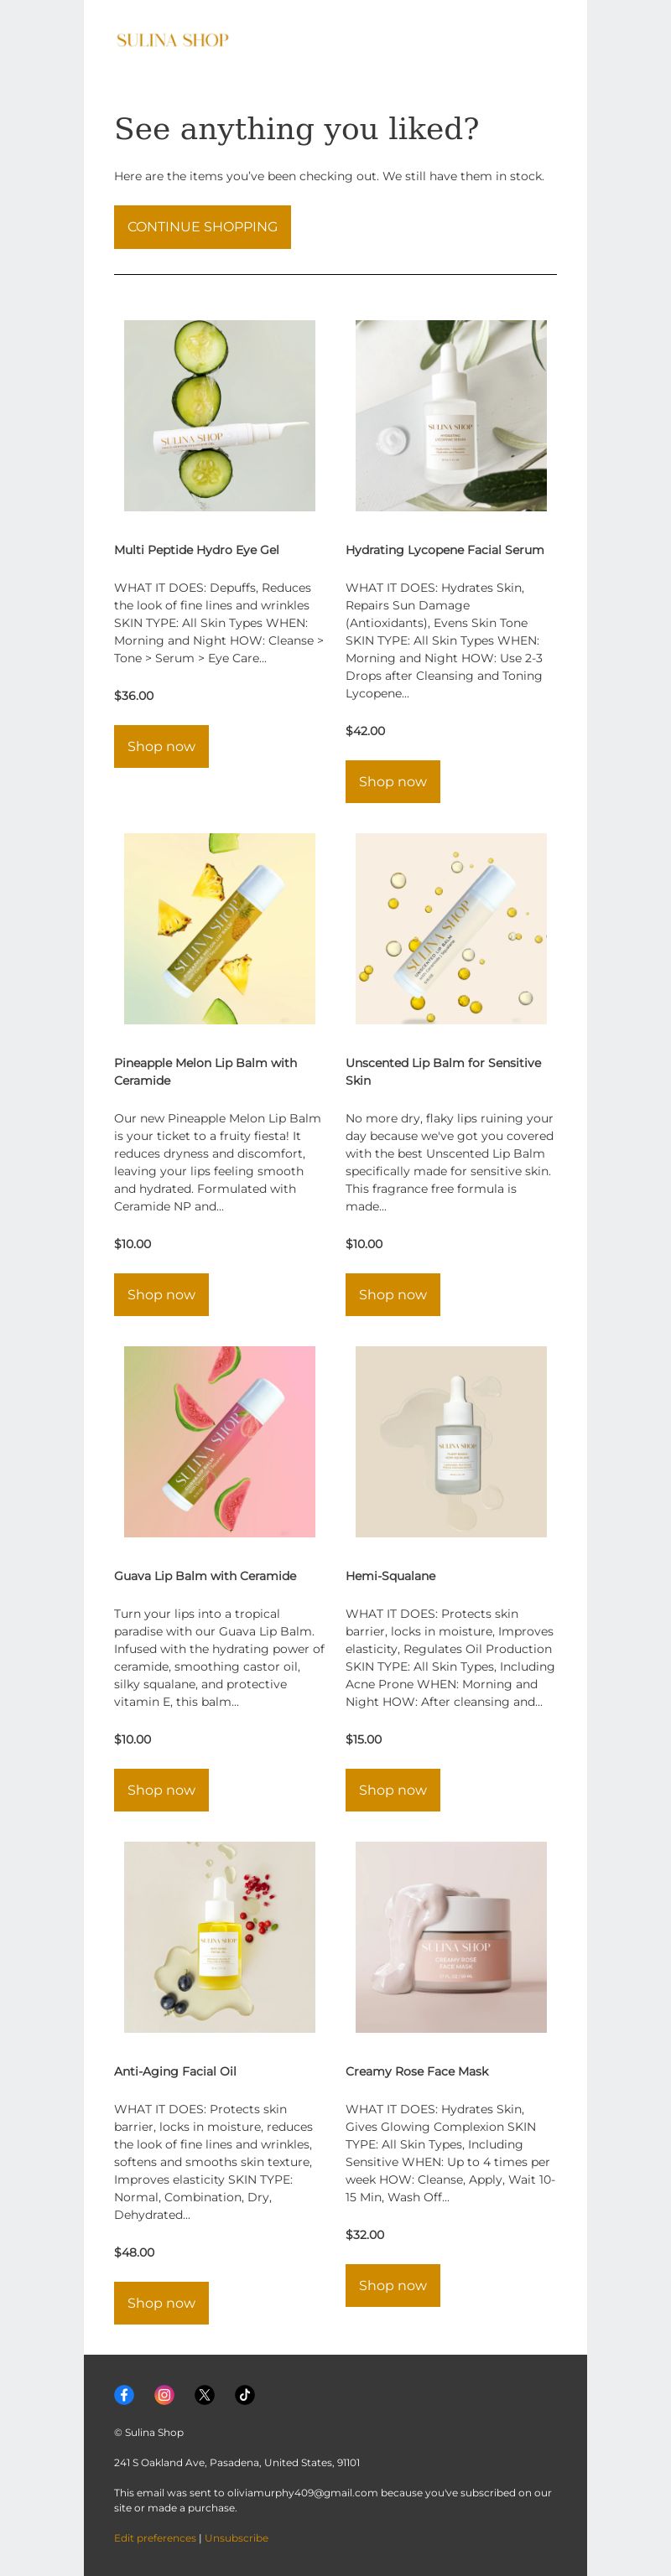Open the X (Twitter) social icon
The height and width of the screenshot is (2576, 671).
coord(204,2394)
